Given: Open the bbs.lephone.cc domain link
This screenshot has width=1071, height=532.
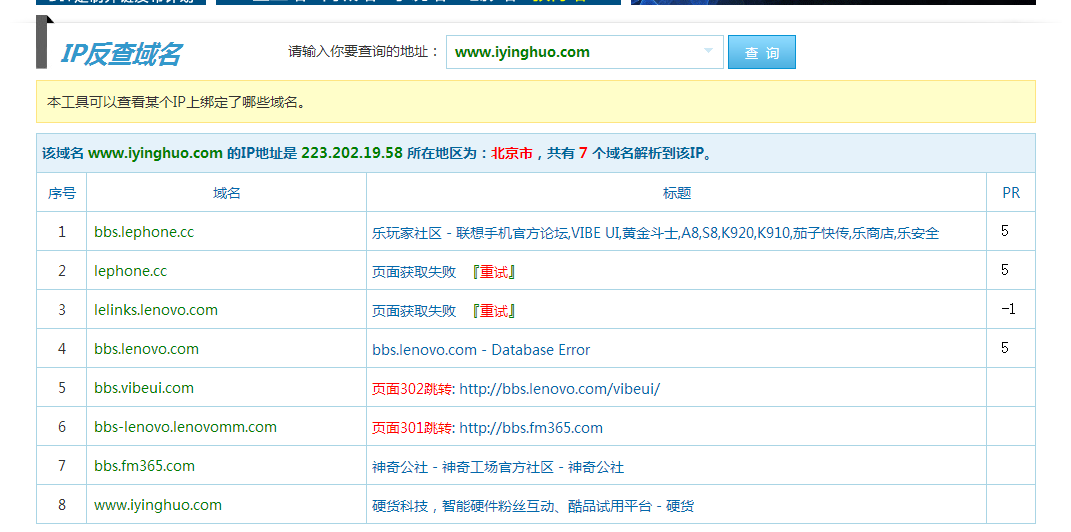Looking at the screenshot, I should coord(144,232).
